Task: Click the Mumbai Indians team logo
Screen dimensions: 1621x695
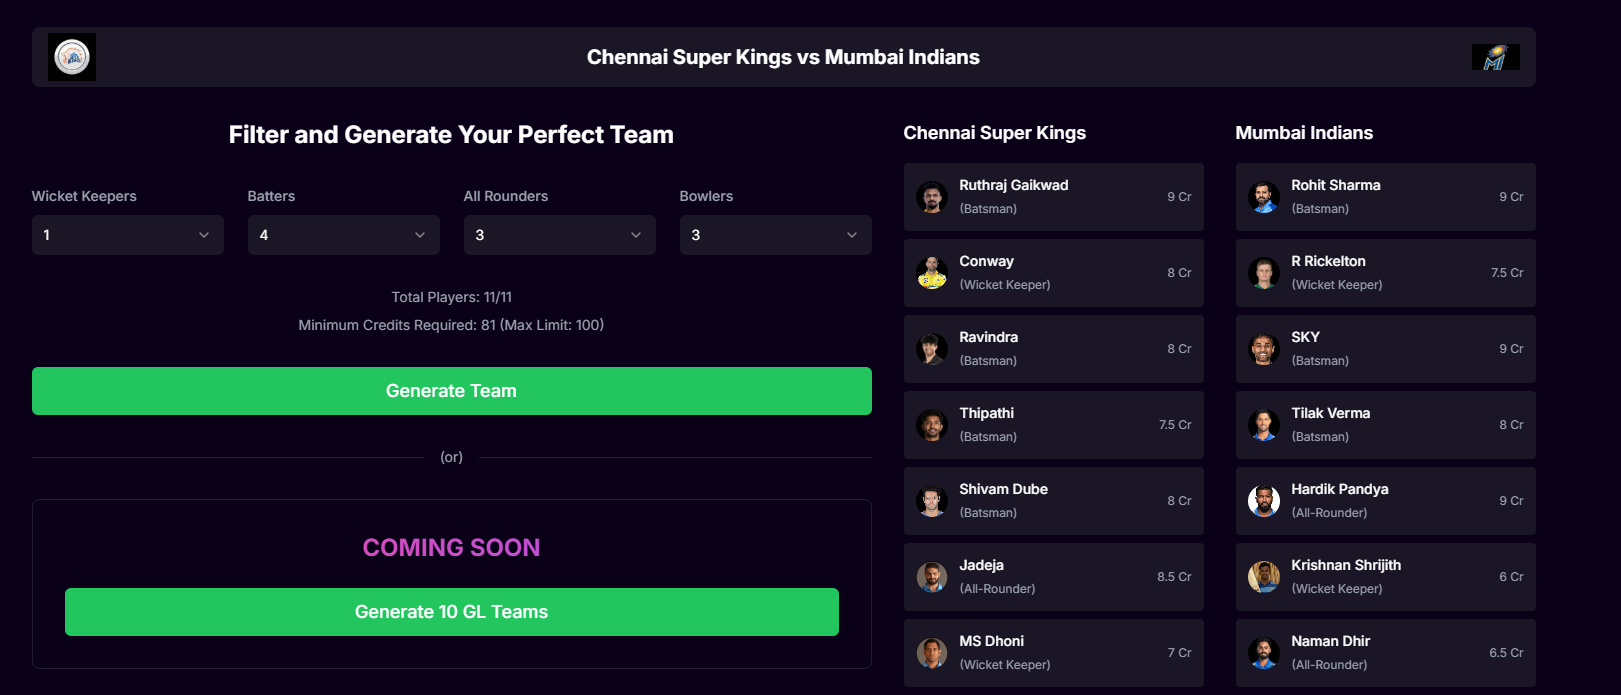Action: 1495,57
